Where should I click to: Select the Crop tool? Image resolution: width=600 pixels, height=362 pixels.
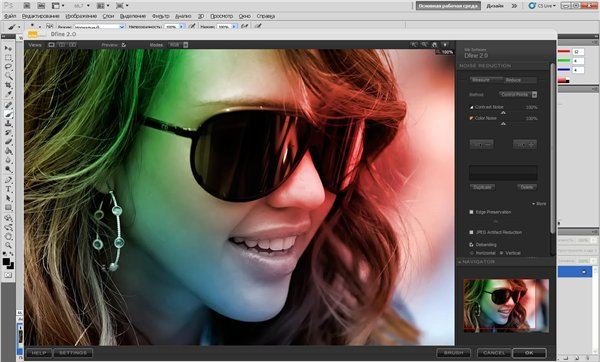pos(8,85)
